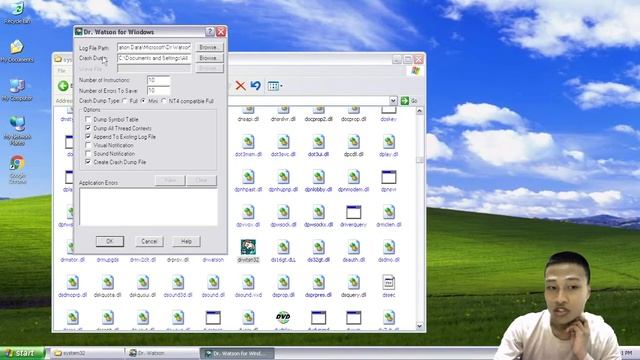Select the dssec file icon
The width and height of the screenshot is (640, 360).
389,282
